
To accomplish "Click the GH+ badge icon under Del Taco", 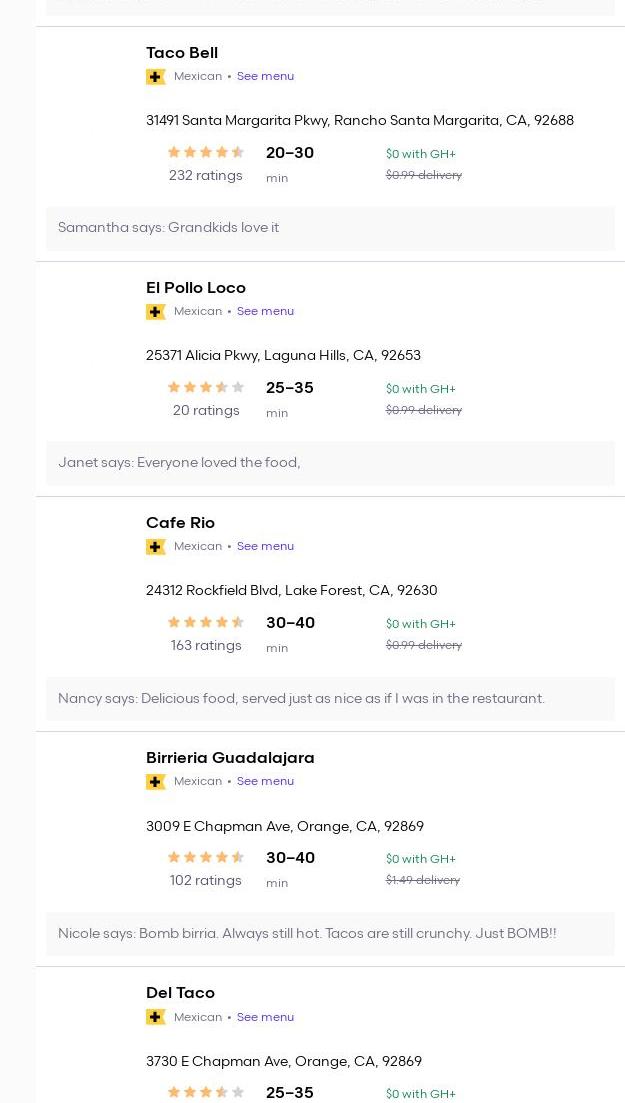I will click(155, 1017).
